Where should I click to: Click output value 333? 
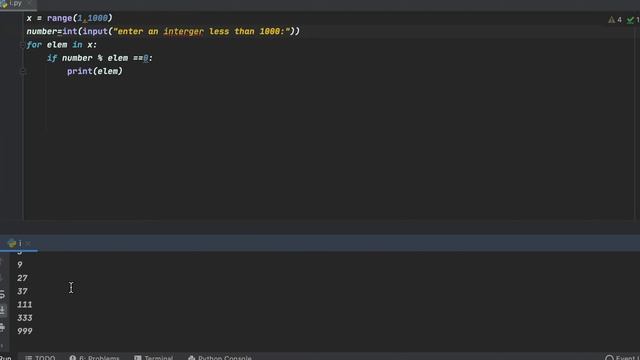pos(24,318)
